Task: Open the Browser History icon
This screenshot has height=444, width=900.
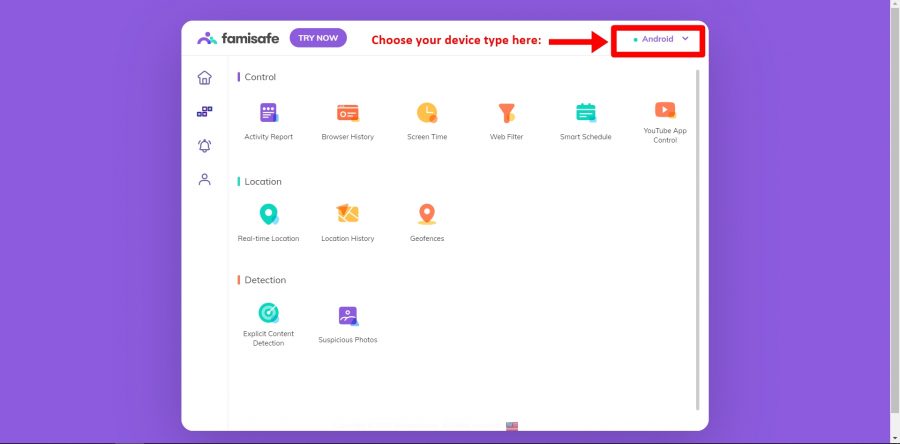Action: (x=348, y=113)
